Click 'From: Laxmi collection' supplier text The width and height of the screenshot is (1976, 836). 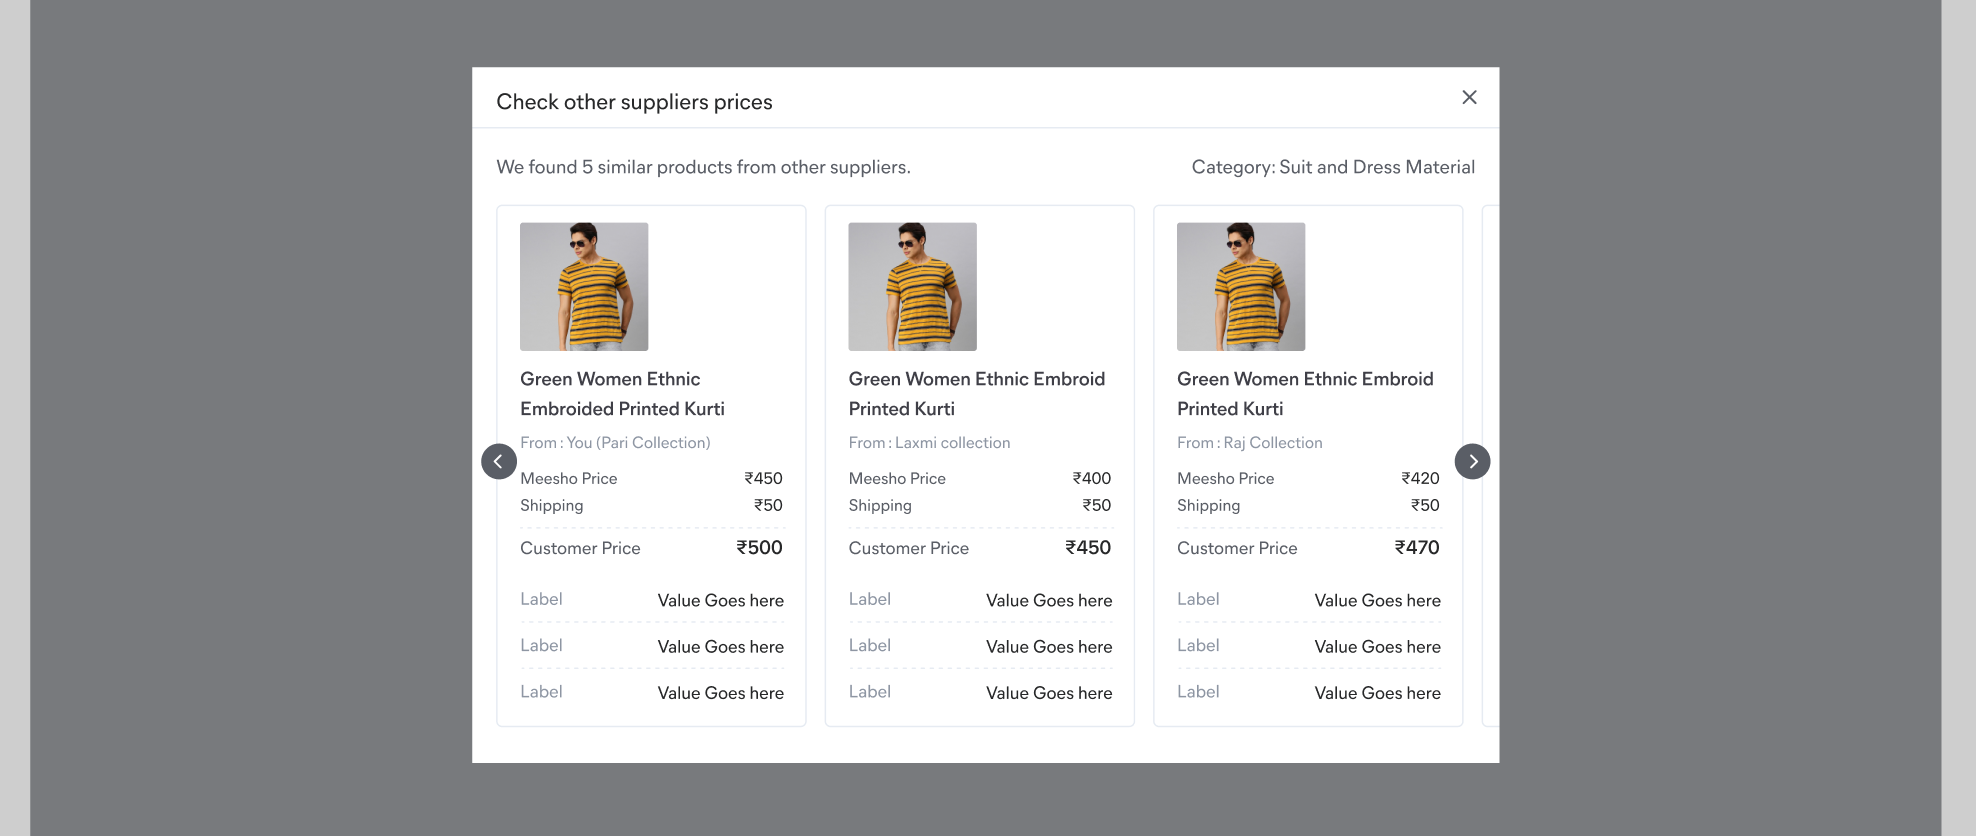[929, 443]
